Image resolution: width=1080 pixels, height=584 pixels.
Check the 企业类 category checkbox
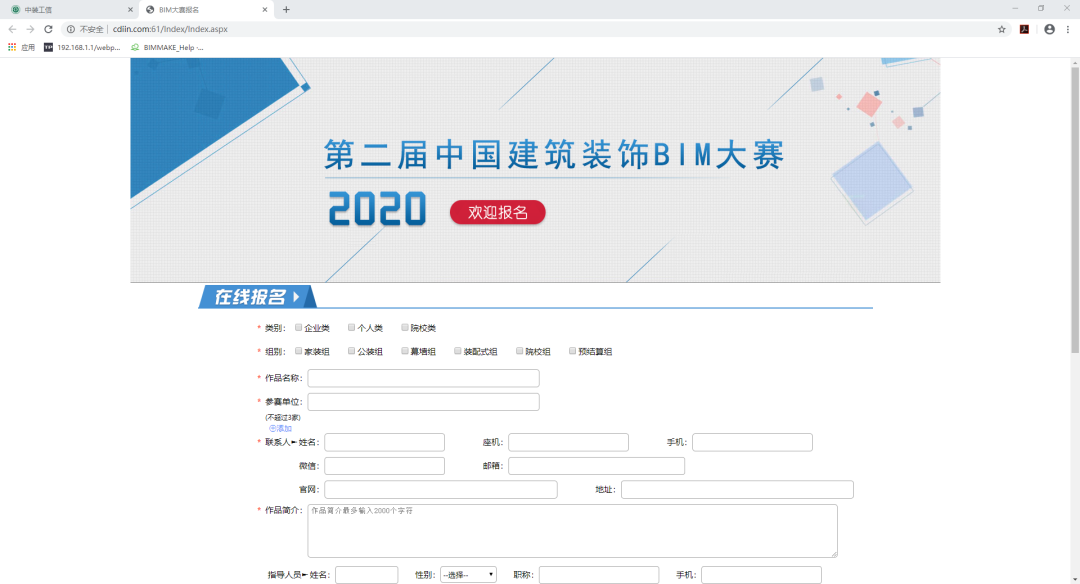[298, 328]
